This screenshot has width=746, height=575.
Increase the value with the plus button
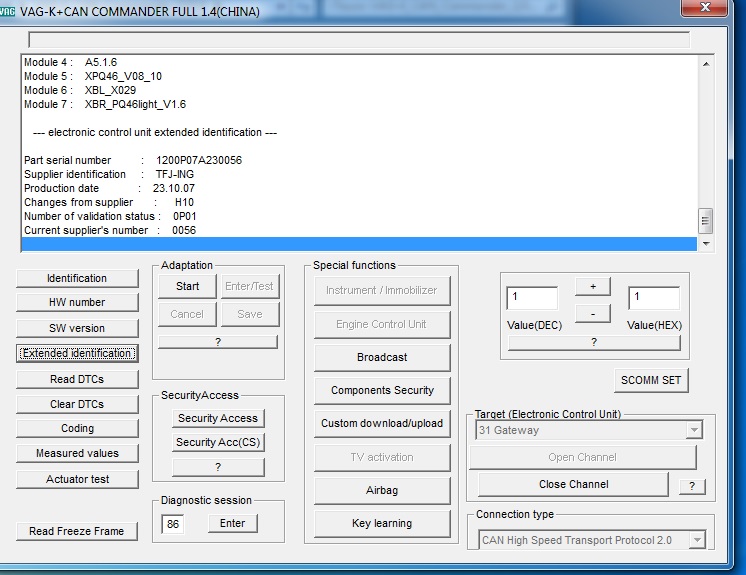click(592, 287)
